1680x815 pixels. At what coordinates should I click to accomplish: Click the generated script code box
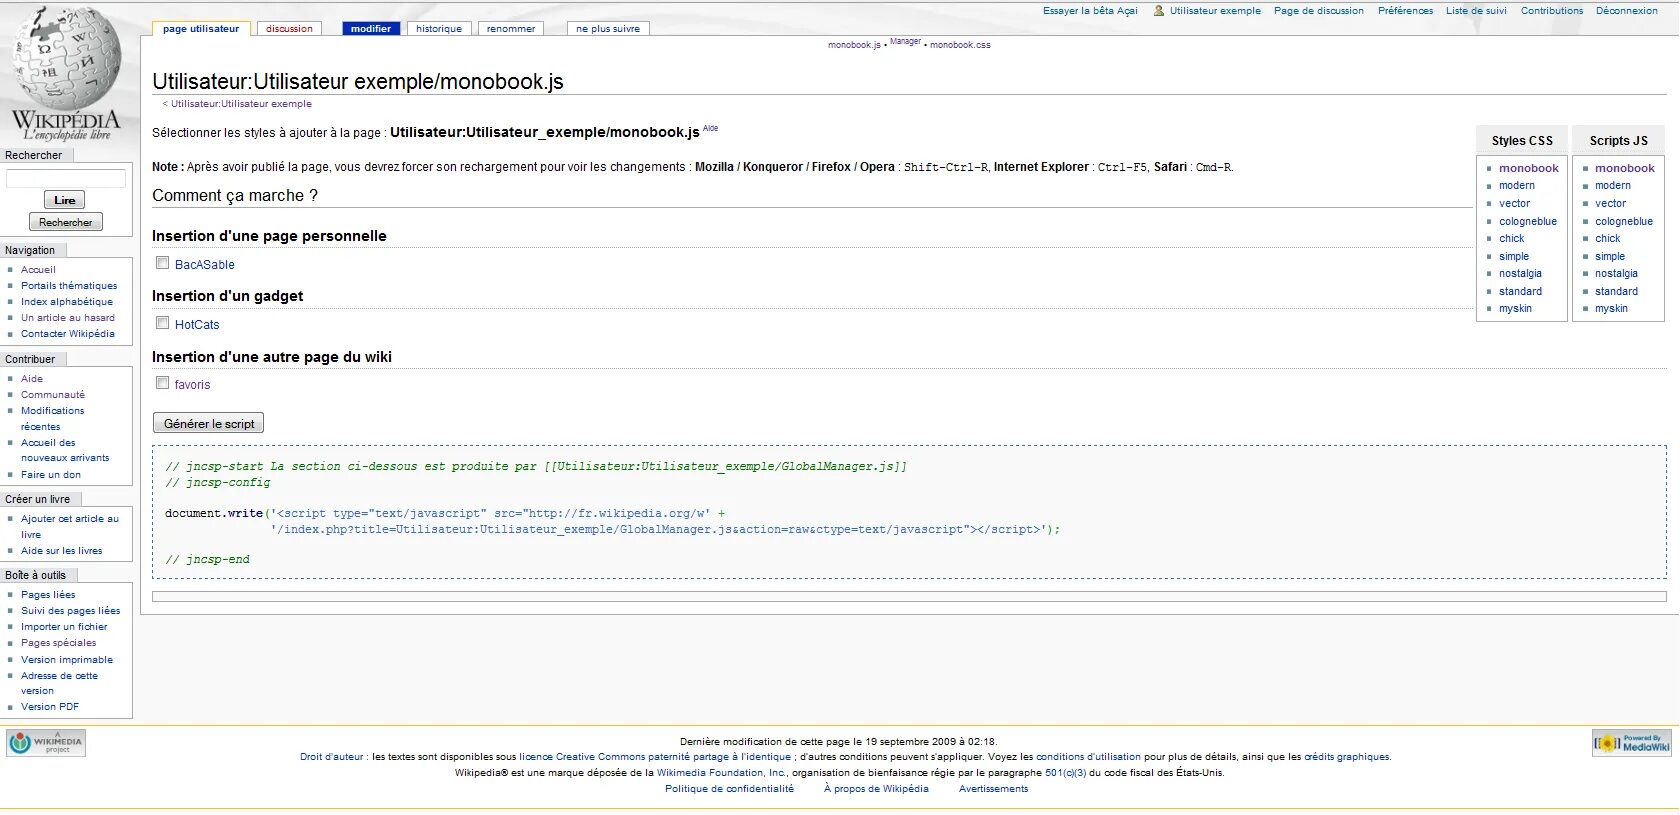pos(909,512)
